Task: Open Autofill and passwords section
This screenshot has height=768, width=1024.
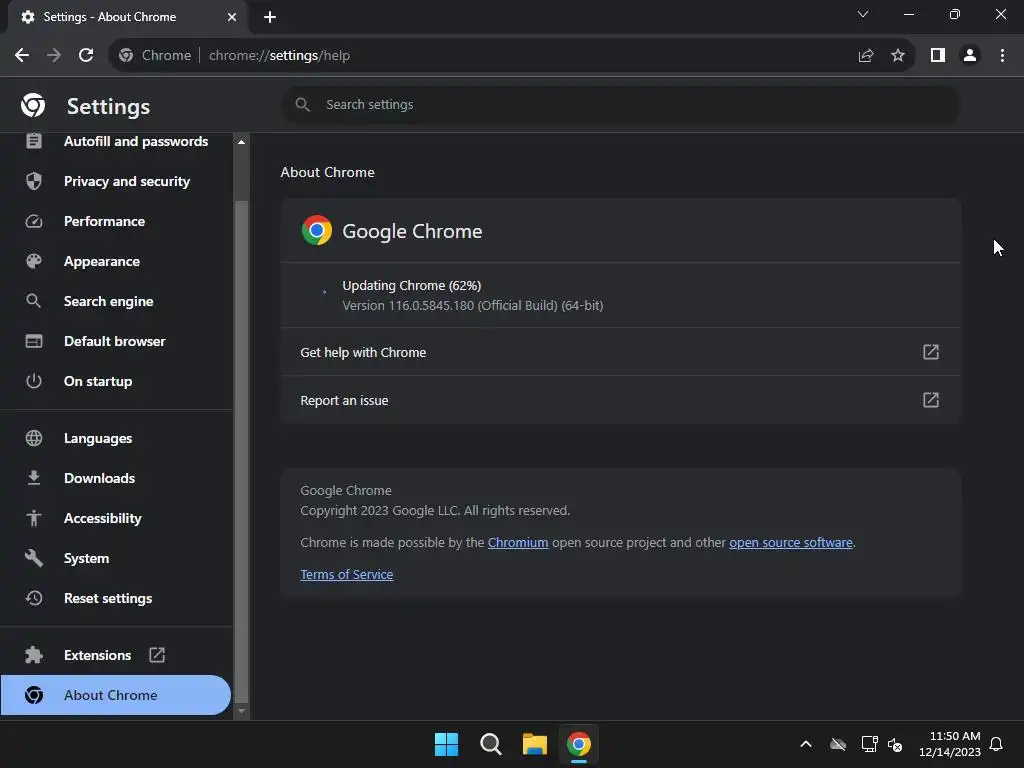Action: click(x=117, y=141)
